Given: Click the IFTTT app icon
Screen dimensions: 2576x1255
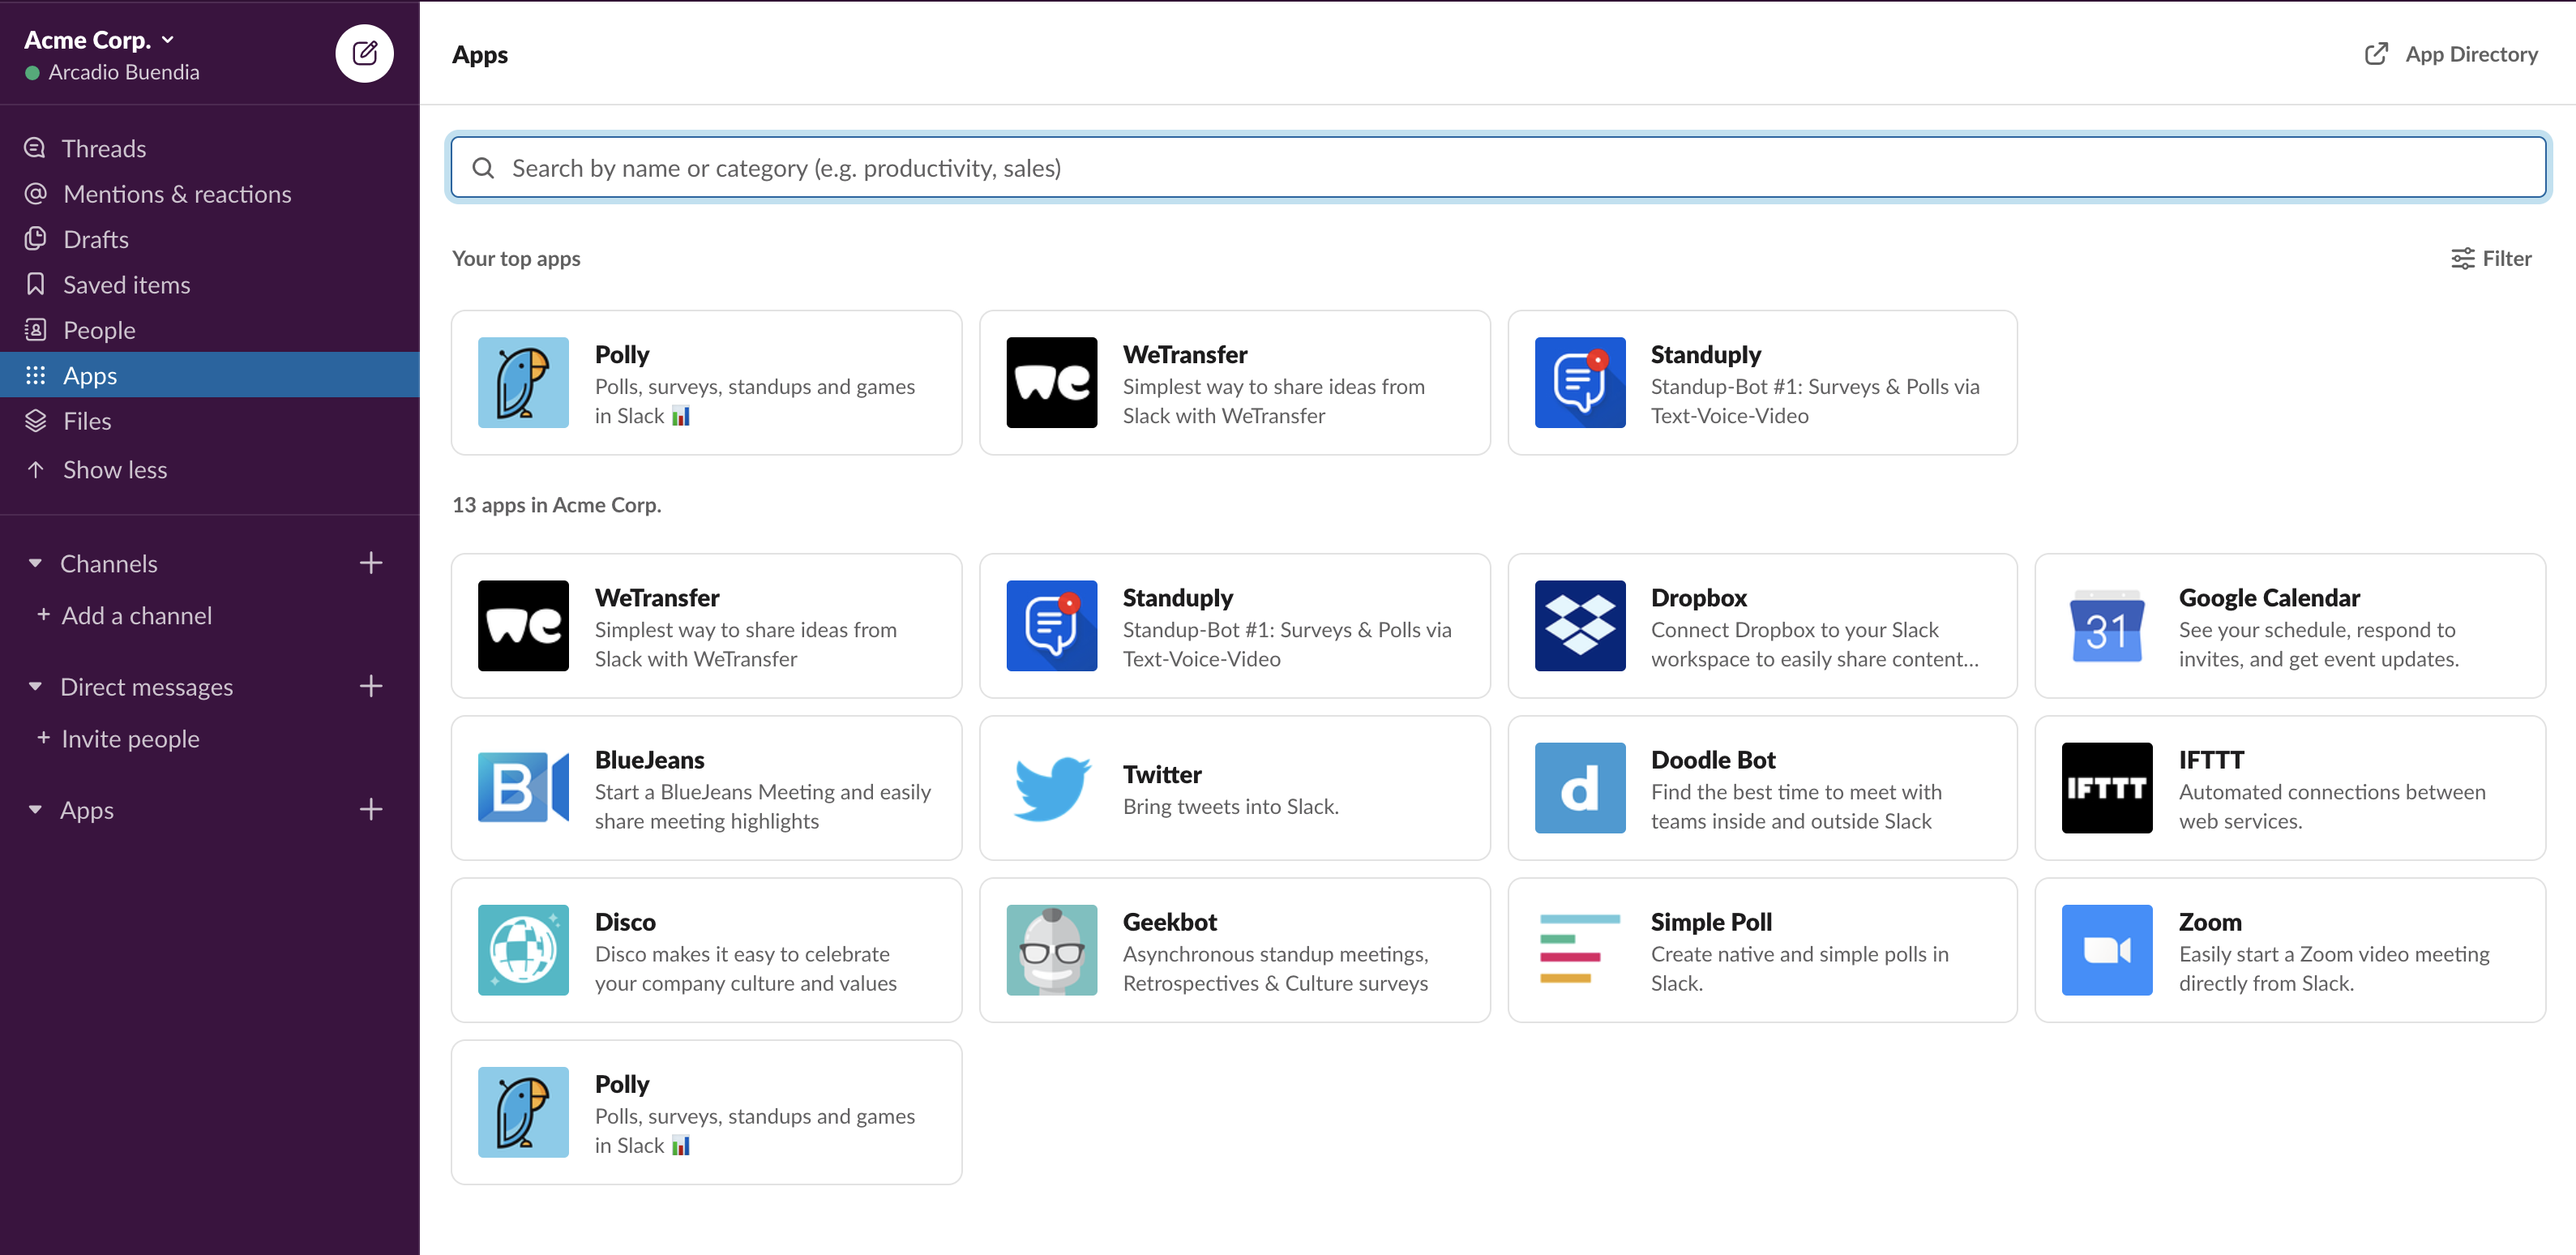Looking at the screenshot, I should pyautogui.click(x=2106, y=789).
